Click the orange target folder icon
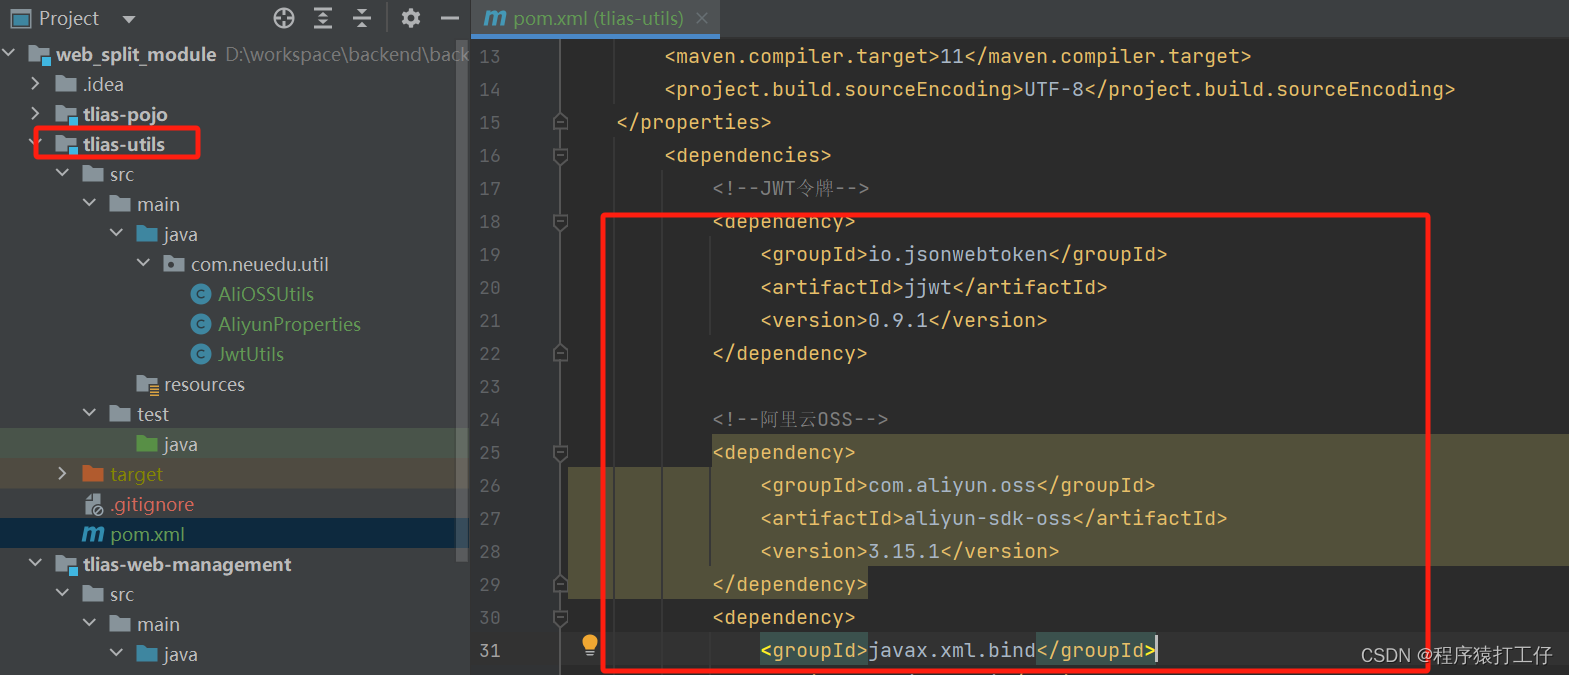This screenshot has height=675, width=1569. [x=93, y=473]
